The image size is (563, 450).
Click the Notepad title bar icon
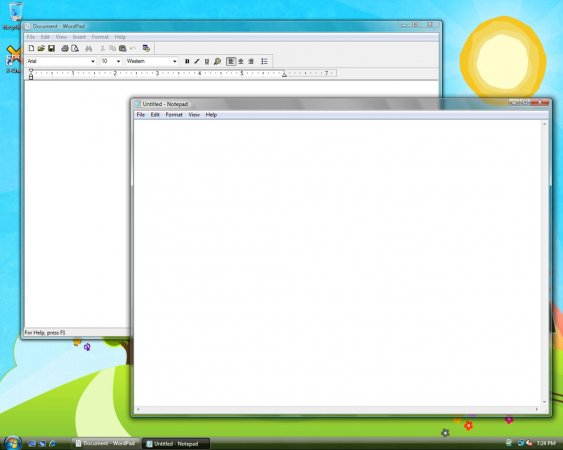(x=137, y=104)
